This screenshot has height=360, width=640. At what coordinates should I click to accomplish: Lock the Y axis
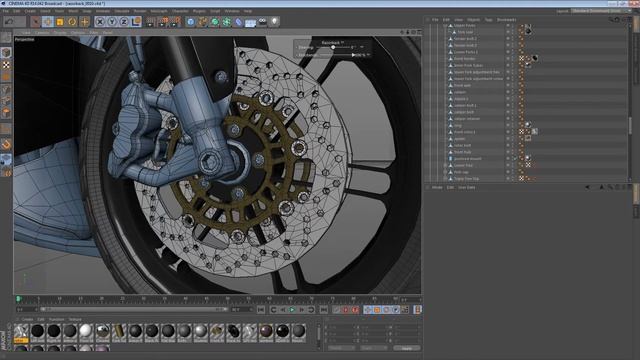tap(112, 21)
